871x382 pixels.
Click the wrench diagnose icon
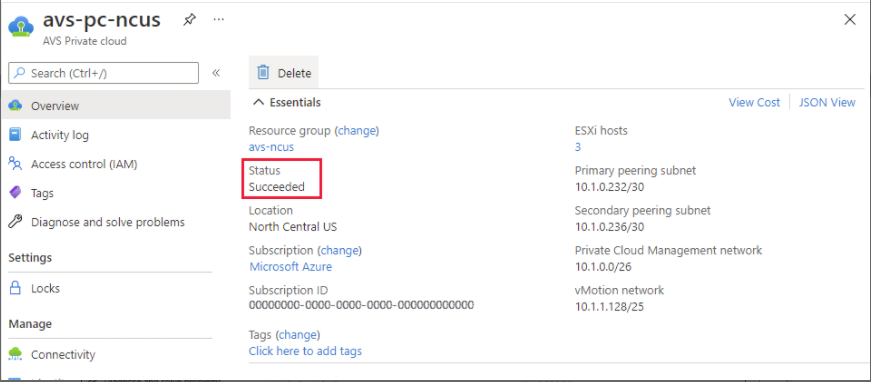point(15,222)
